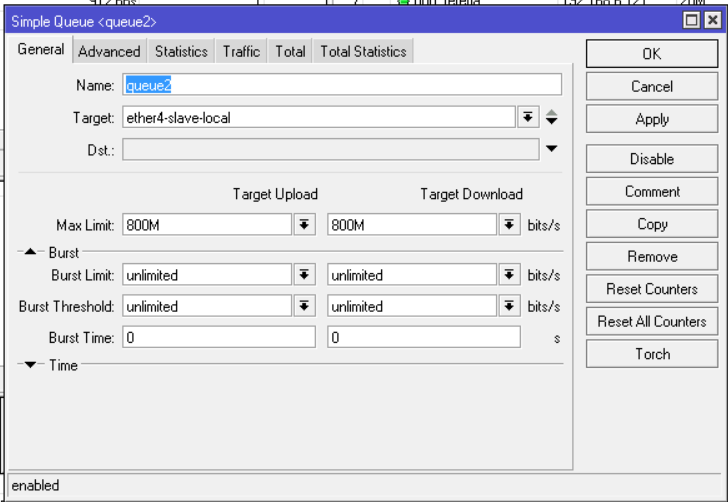Image resolution: width=728 pixels, height=502 pixels.
Task: Collapse the Burst section
Action: click(30, 252)
